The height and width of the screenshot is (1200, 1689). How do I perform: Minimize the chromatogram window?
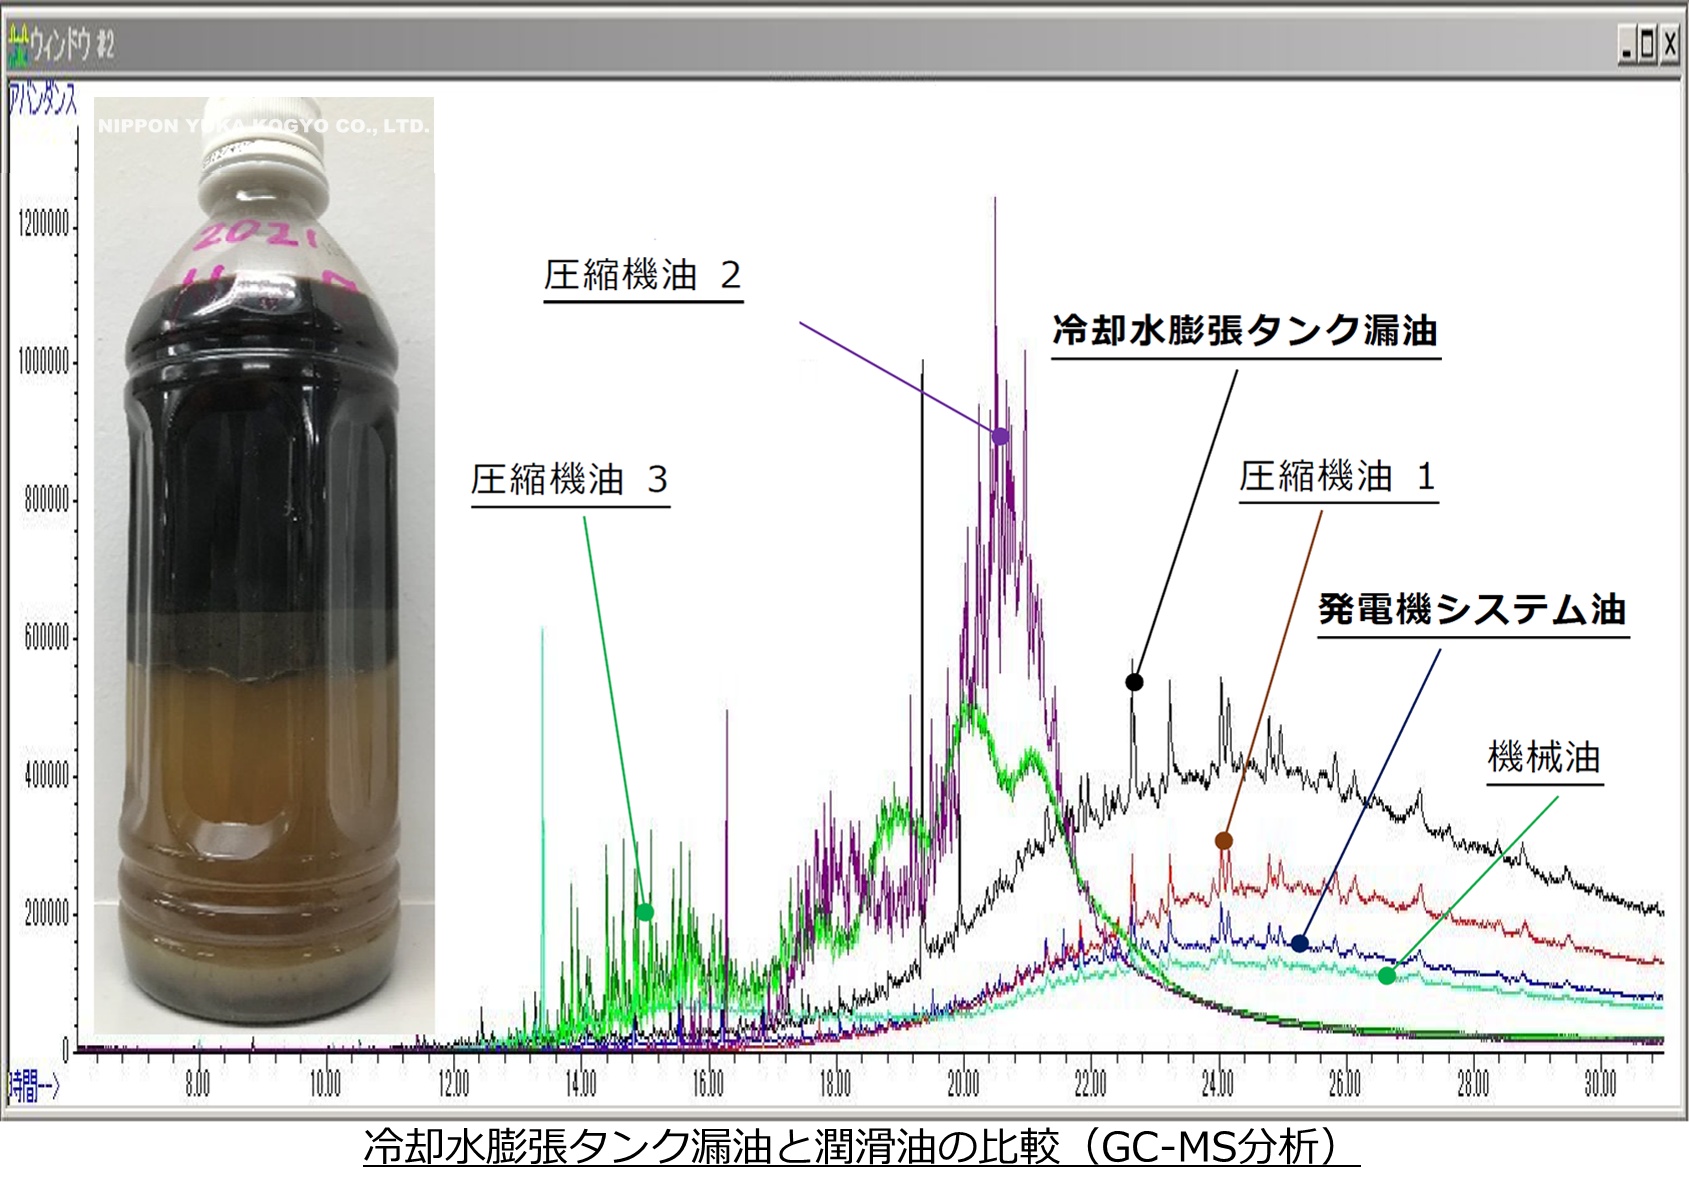(1626, 45)
